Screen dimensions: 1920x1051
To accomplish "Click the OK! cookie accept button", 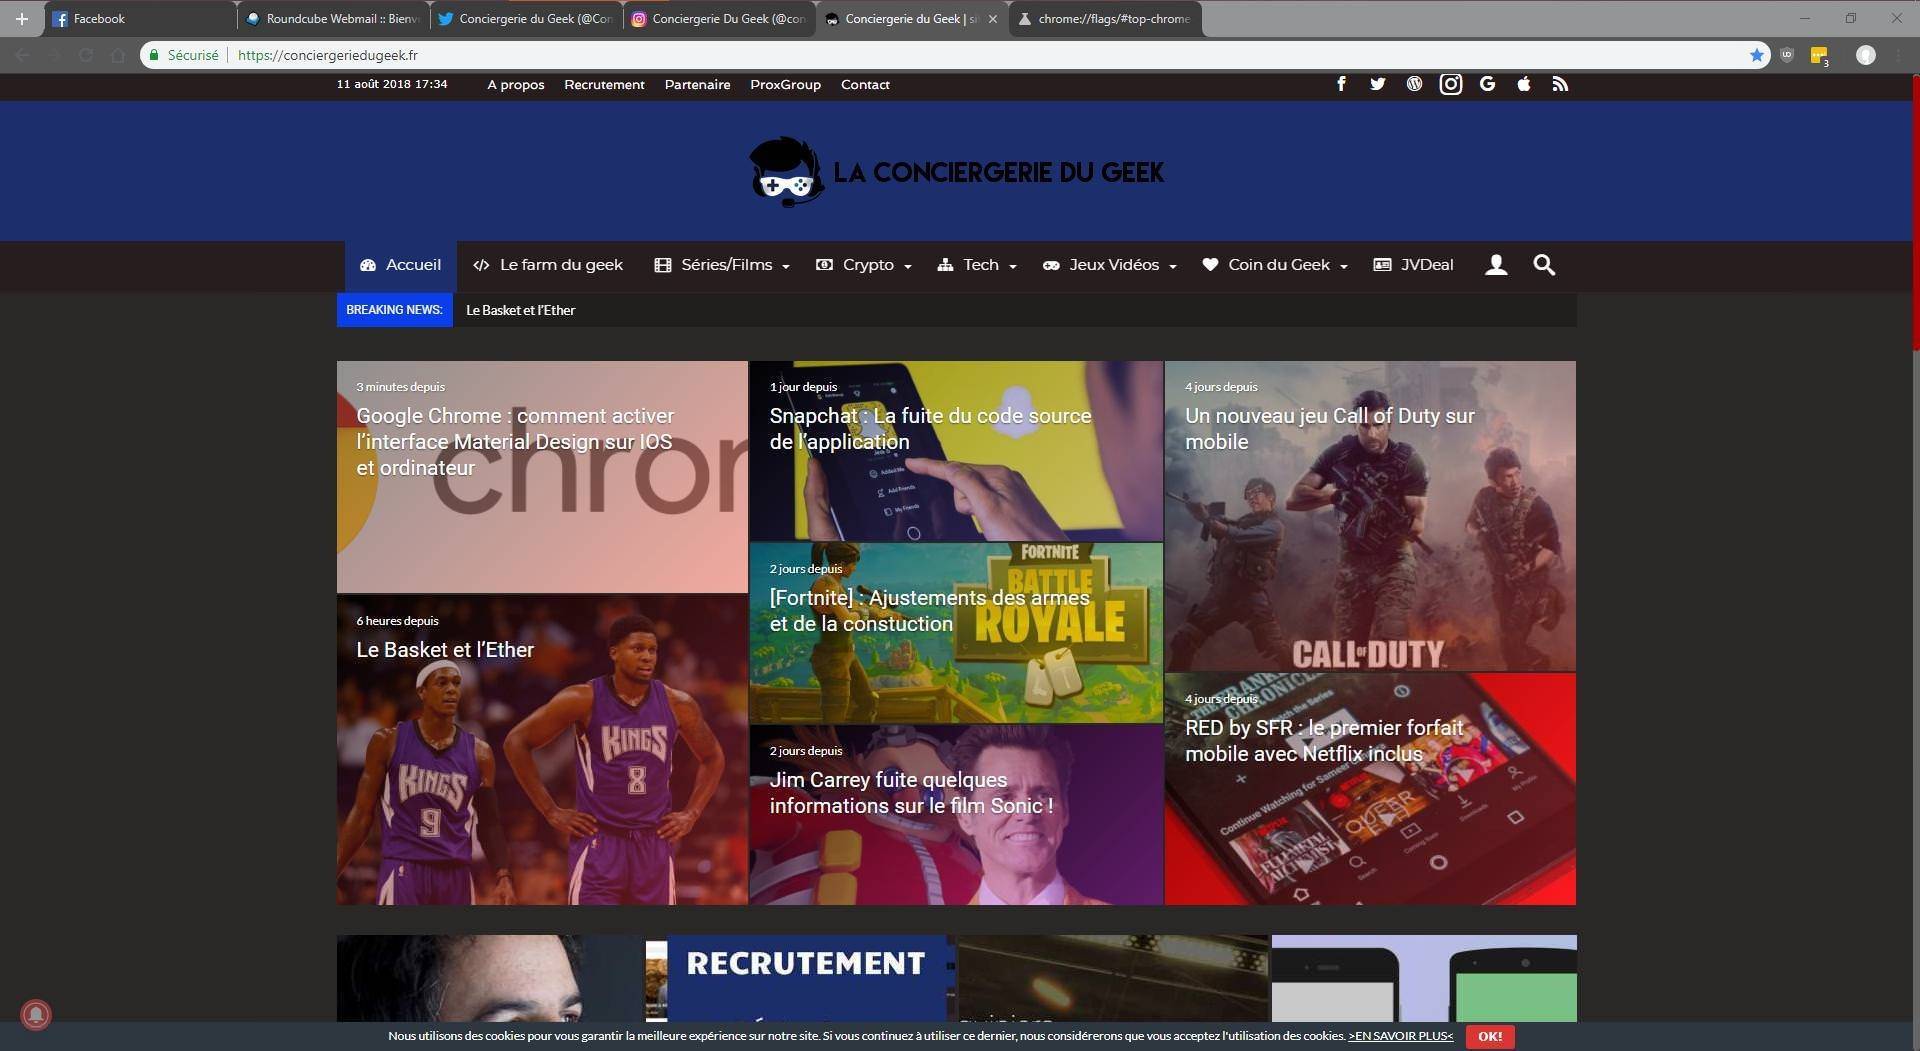I will [1490, 1036].
